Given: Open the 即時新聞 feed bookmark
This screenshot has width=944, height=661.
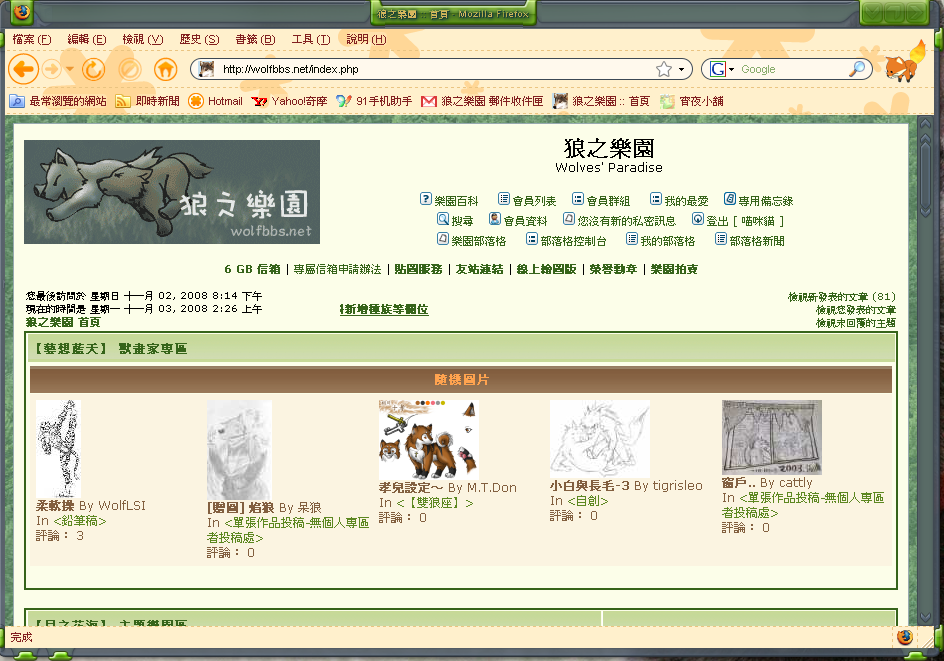Looking at the screenshot, I should [x=148, y=101].
